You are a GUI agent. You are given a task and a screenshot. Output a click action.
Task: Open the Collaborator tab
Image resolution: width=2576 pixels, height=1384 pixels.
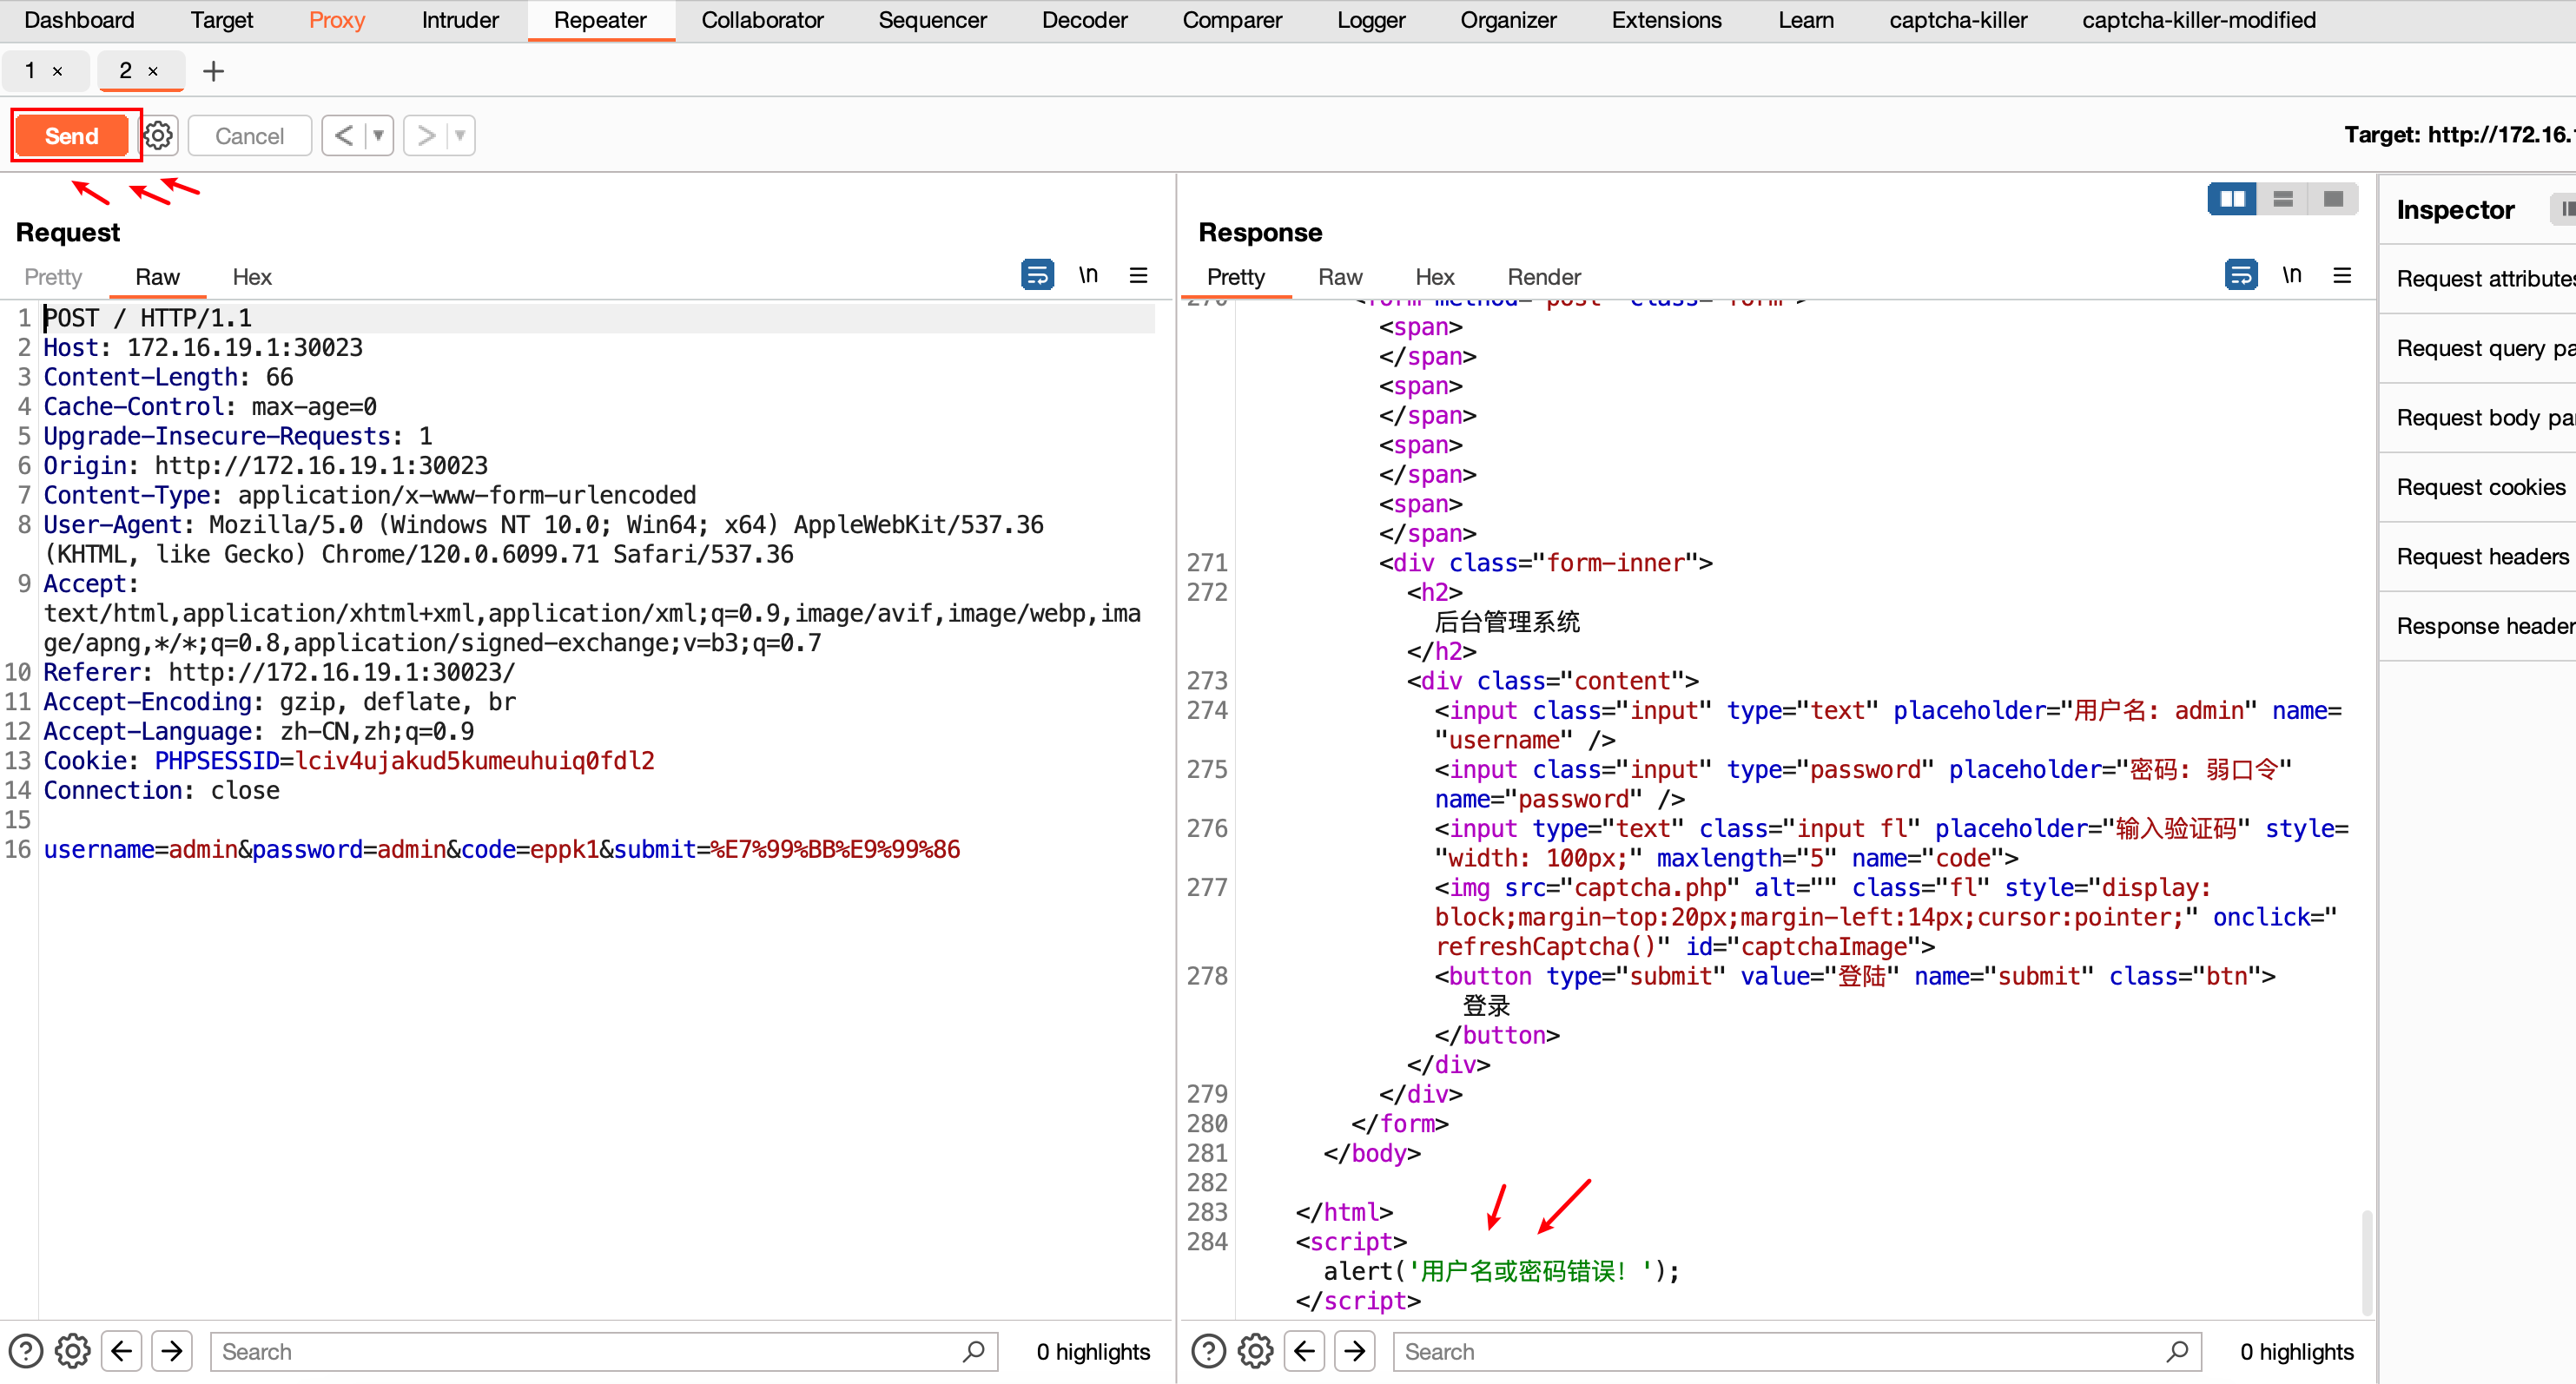762,20
